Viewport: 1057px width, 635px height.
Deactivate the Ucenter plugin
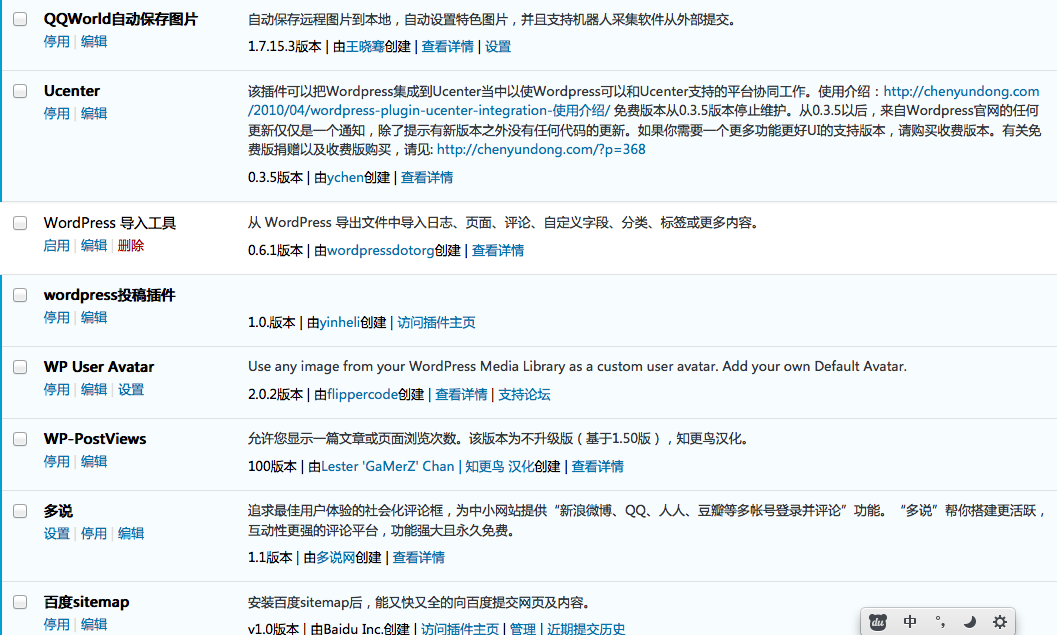[57, 113]
